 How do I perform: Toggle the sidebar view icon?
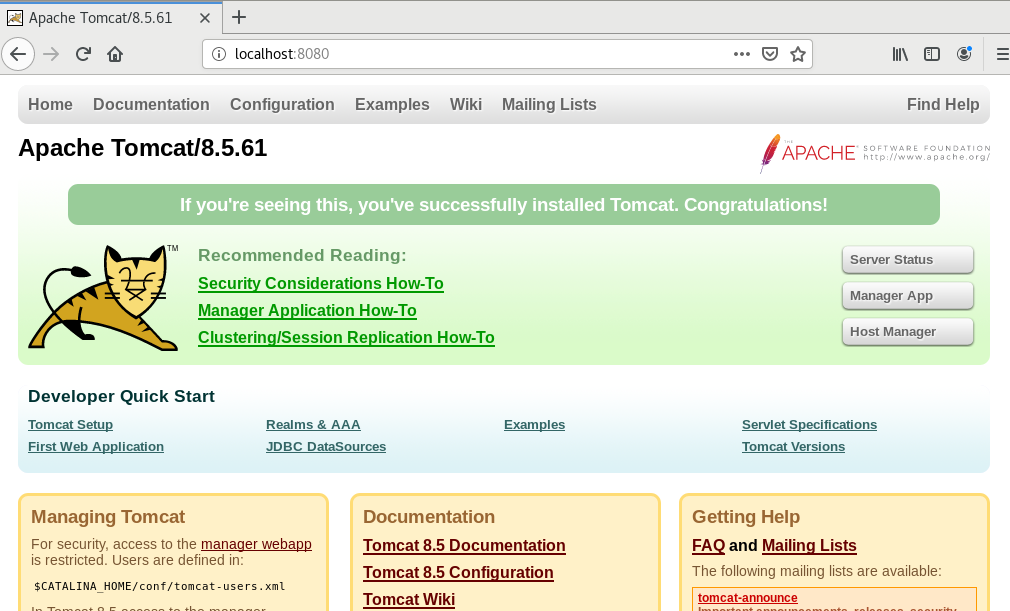point(931,54)
